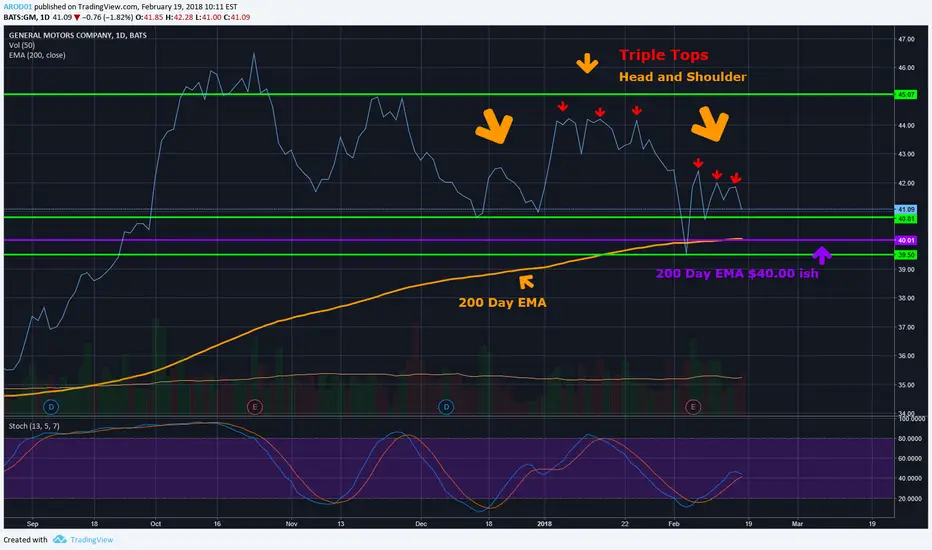Click the Stoch (13, 5, 7) legend
932x550 pixels.
click(x=34, y=426)
